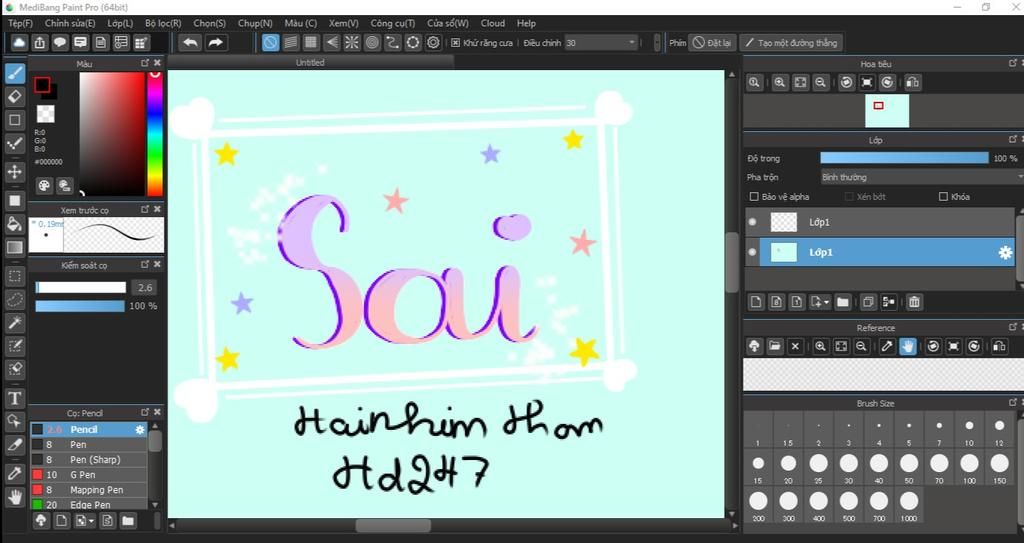Open the Tệp(F) menu
Screen dimensions: 1024x543
[x=21, y=23]
